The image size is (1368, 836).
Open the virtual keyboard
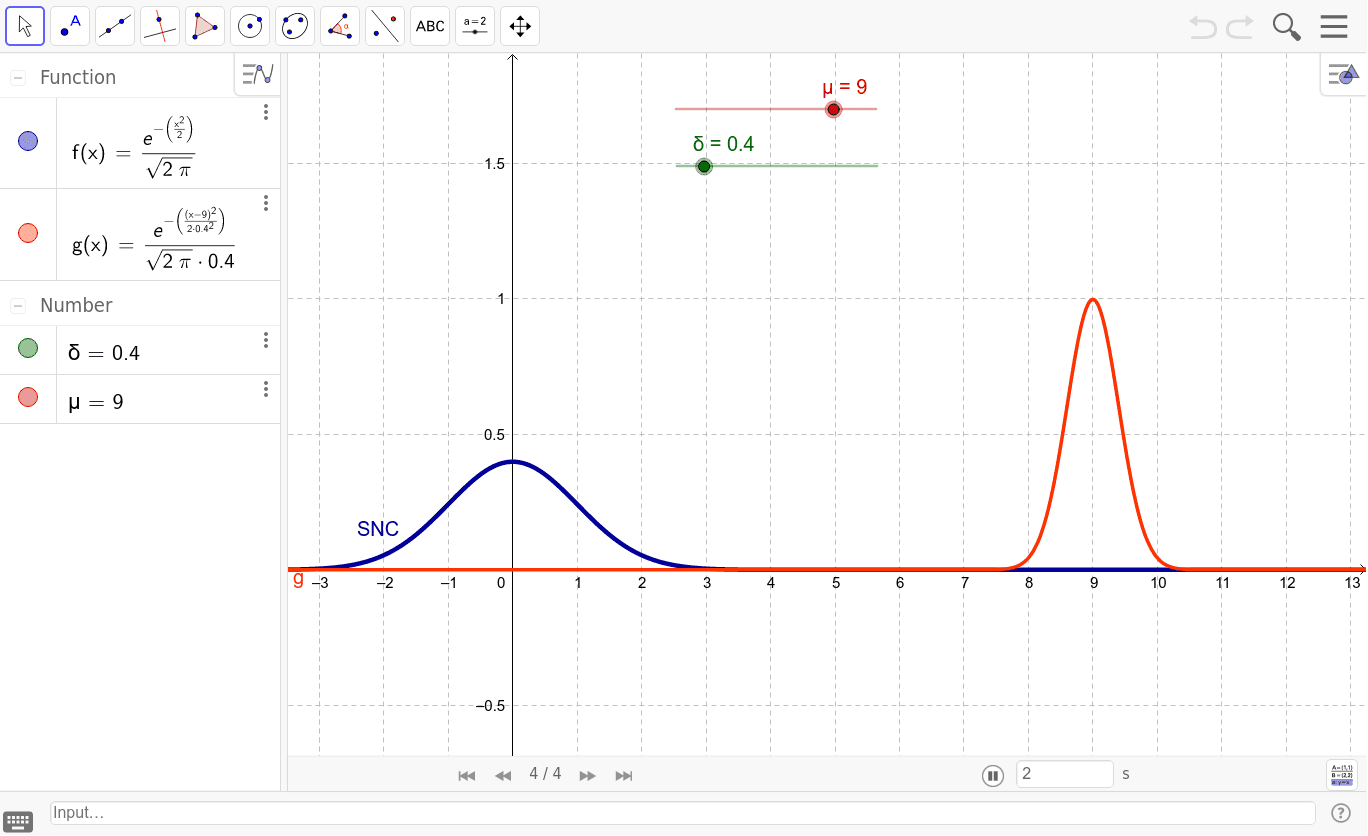(x=19, y=820)
